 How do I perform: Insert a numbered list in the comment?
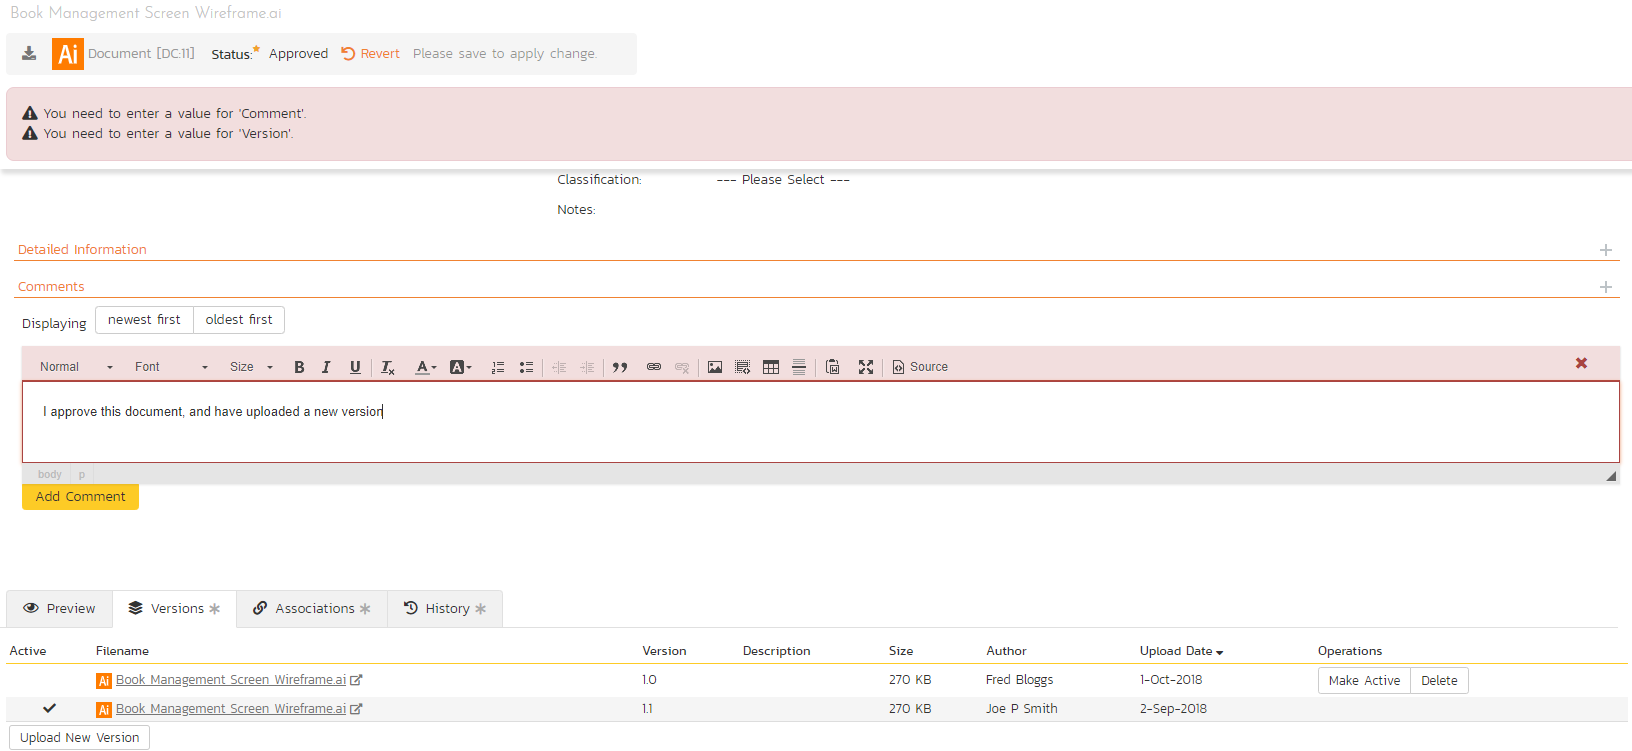(x=497, y=367)
